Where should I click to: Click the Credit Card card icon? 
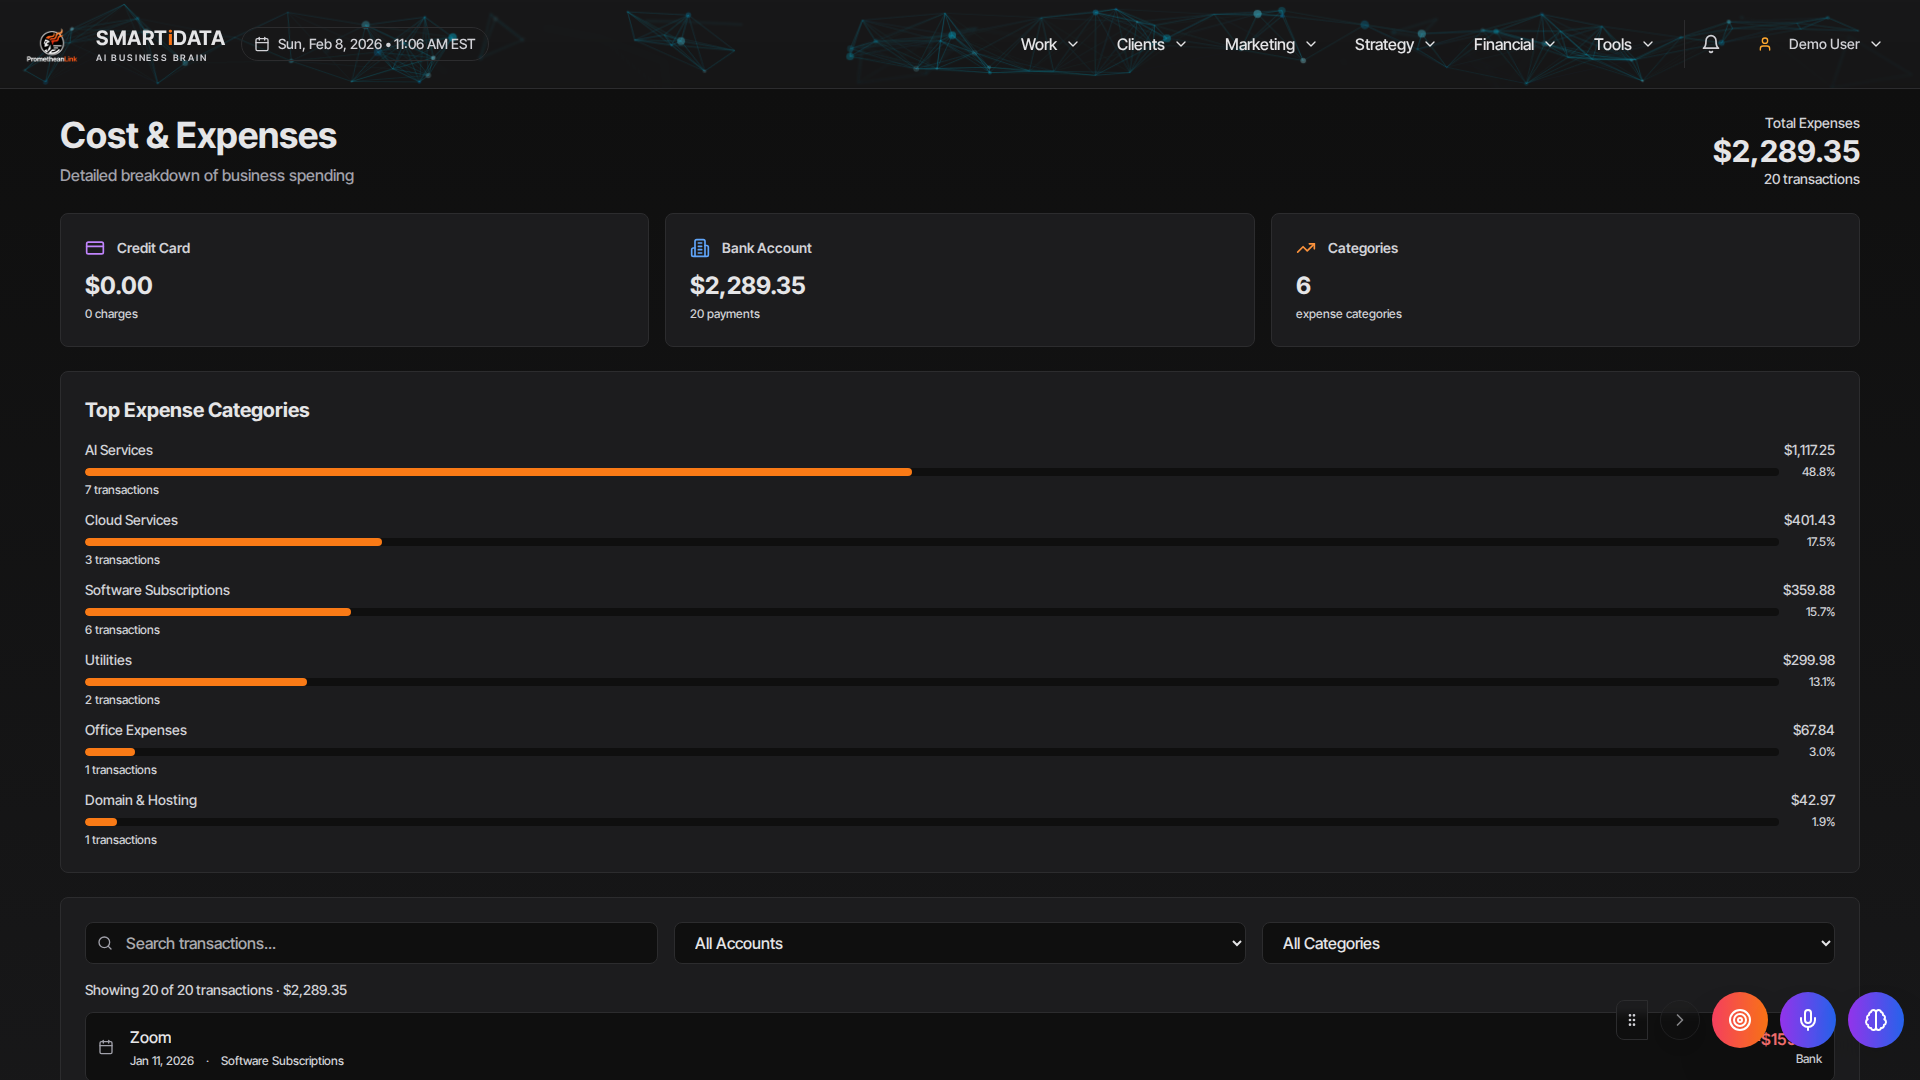[x=95, y=248]
